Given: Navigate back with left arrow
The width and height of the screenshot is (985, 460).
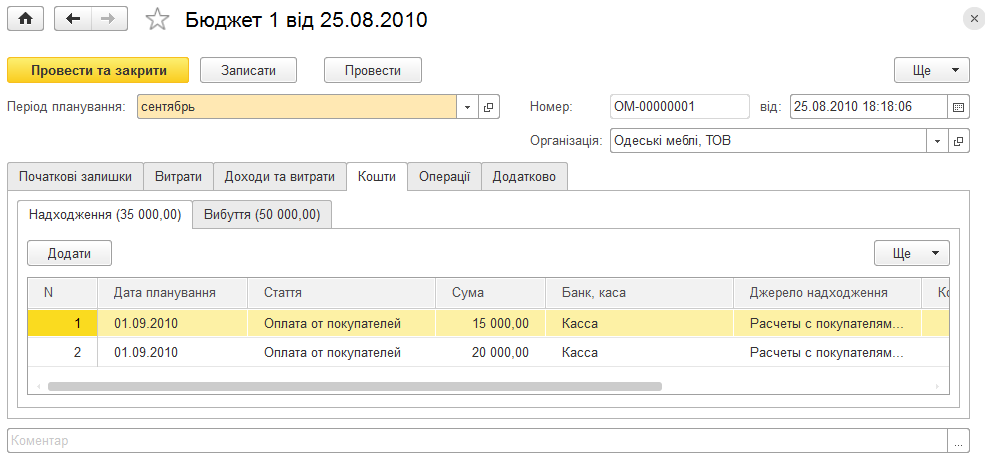Looking at the screenshot, I should click(73, 19).
